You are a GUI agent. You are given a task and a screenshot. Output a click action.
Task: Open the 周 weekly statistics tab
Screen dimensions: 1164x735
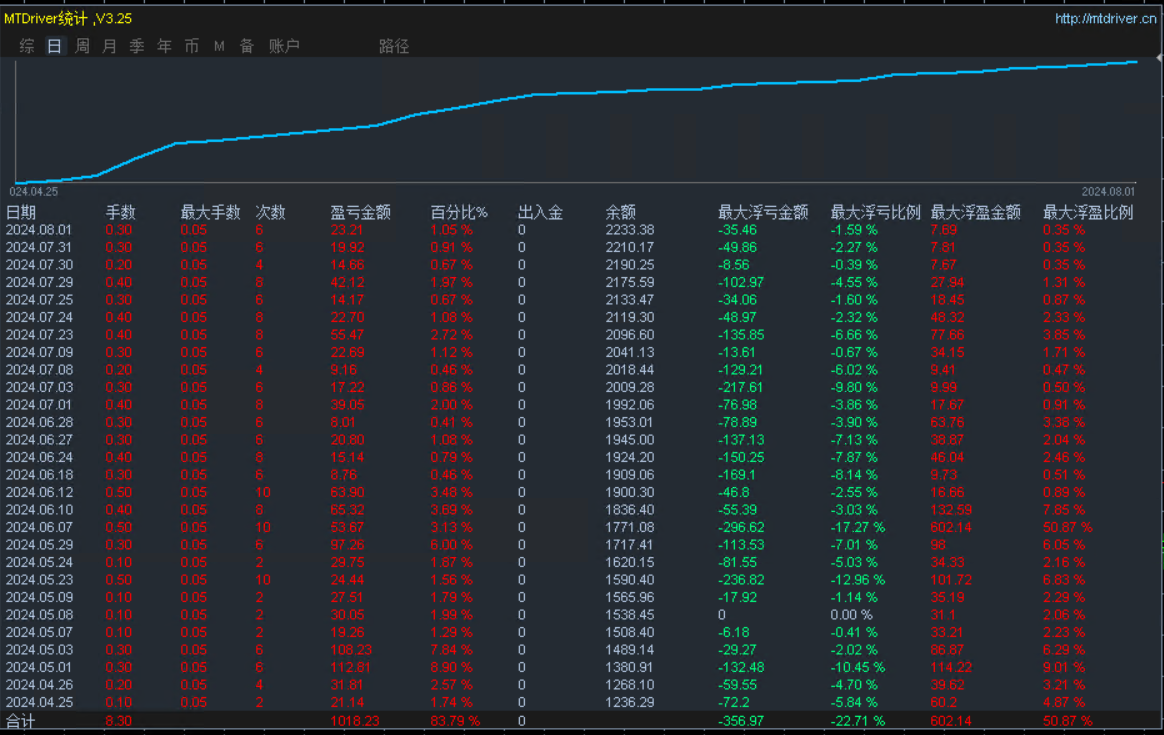(82, 46)
